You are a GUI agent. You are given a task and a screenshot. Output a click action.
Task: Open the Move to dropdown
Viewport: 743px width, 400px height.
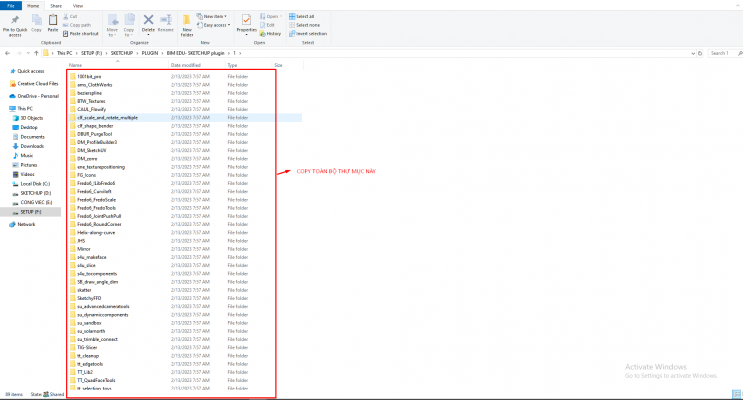(111, 22)
